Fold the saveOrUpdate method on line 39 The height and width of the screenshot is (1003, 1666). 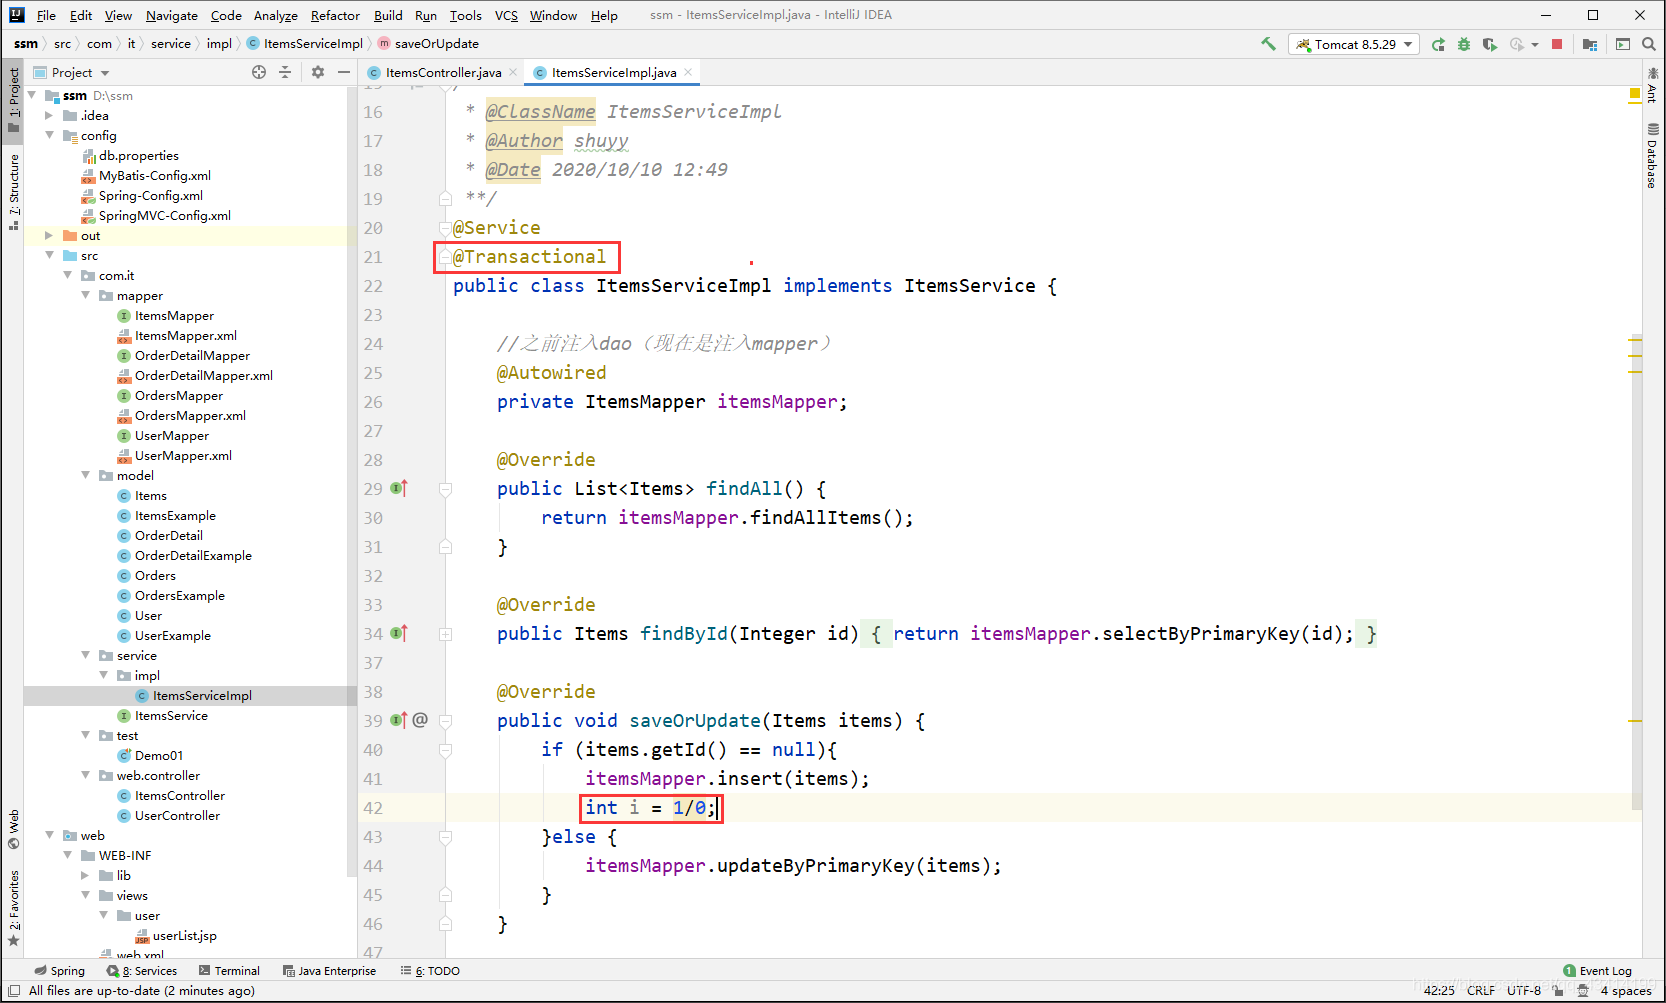point(446,721)
